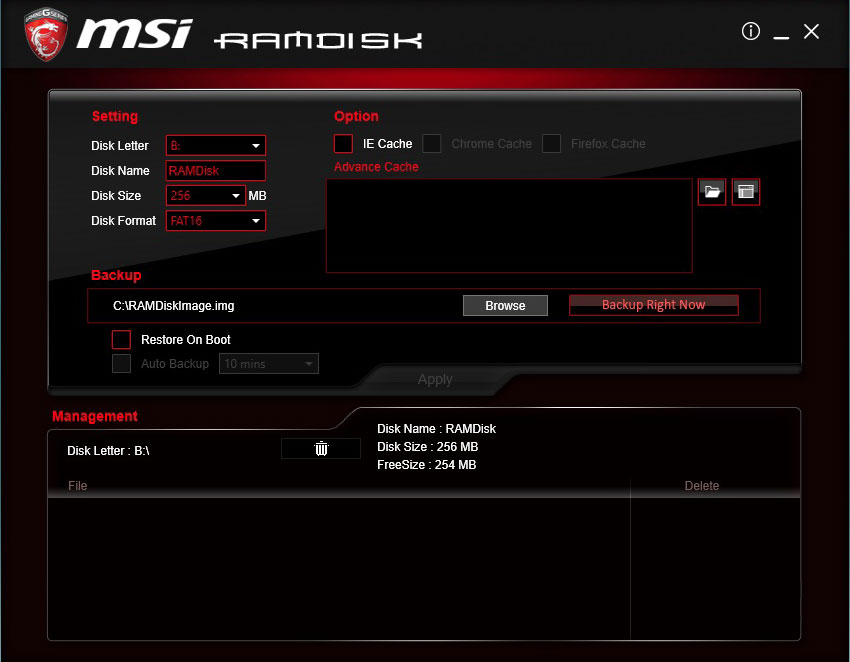Toggle the Auto Backup checkbox
This screenshot has height=662, width=850.
point(121,363)
